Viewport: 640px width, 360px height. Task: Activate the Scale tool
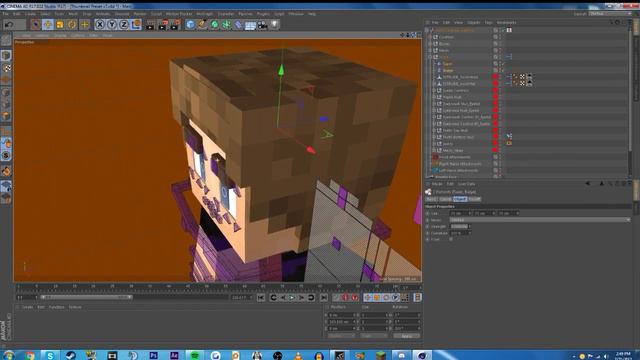click(x=60, y=24)
